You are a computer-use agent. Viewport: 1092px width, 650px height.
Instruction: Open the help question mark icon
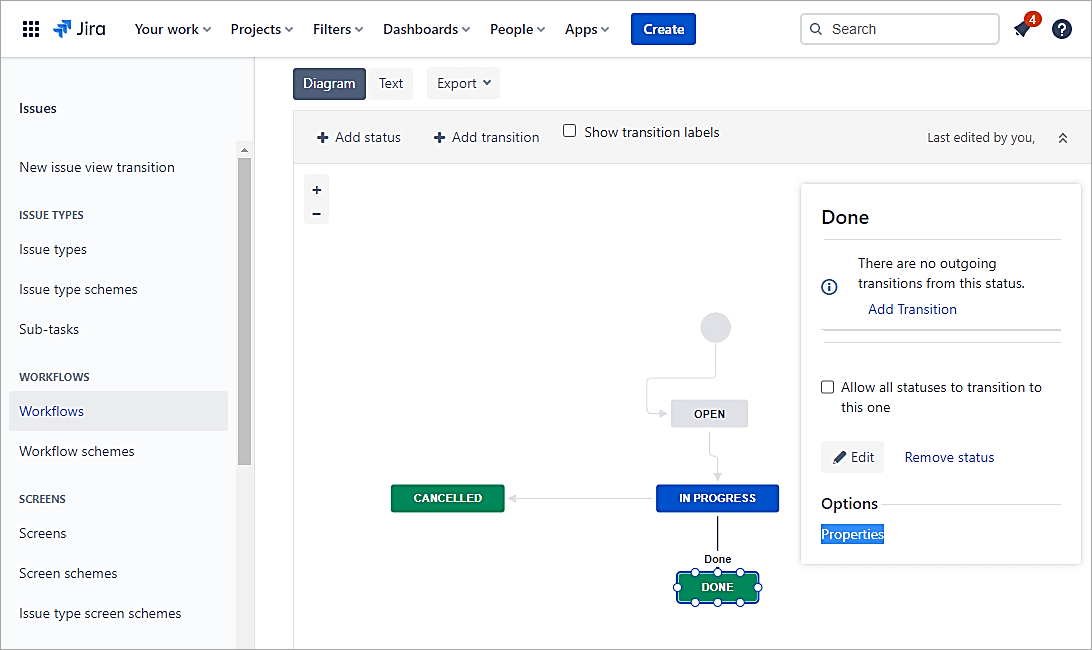pyautogui.click(x=1062, y=29)
